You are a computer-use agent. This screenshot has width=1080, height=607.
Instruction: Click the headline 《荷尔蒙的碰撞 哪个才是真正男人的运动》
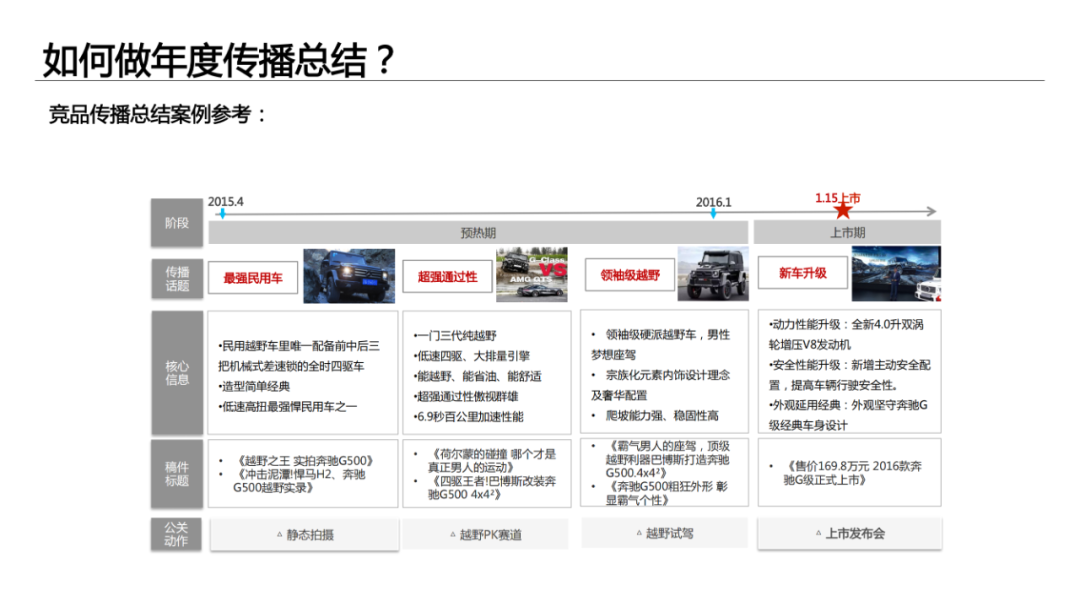(x=492, y=460)
